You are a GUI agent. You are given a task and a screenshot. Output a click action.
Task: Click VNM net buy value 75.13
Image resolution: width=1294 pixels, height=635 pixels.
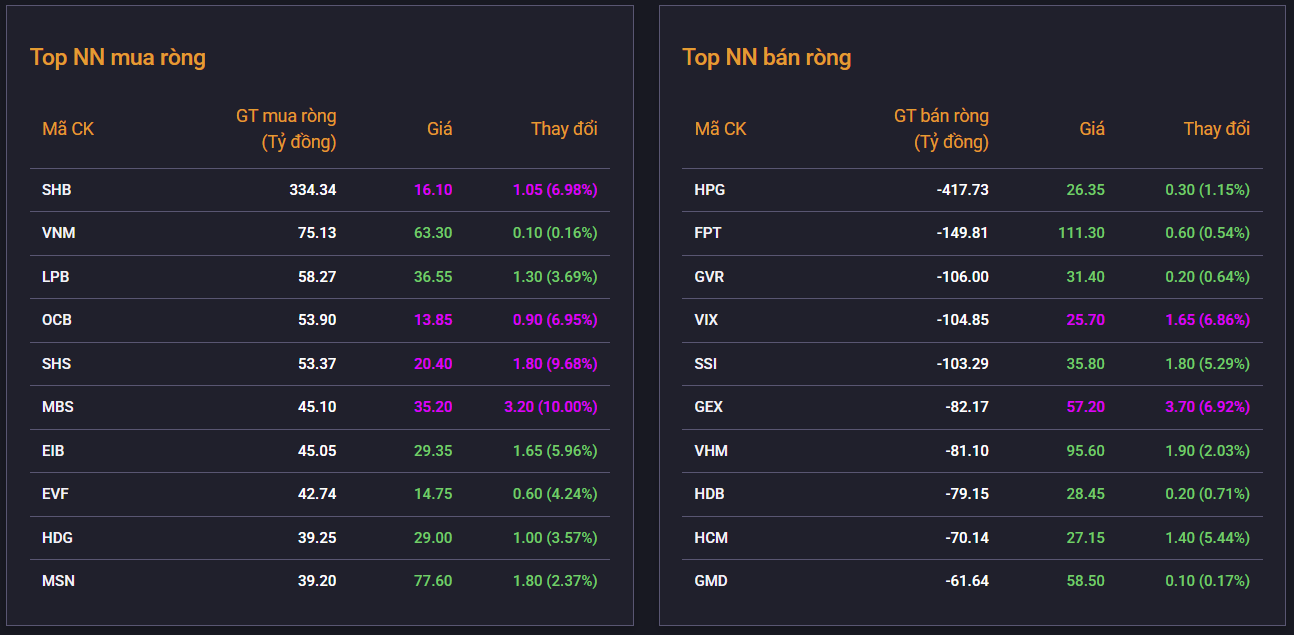coord(317,233)
